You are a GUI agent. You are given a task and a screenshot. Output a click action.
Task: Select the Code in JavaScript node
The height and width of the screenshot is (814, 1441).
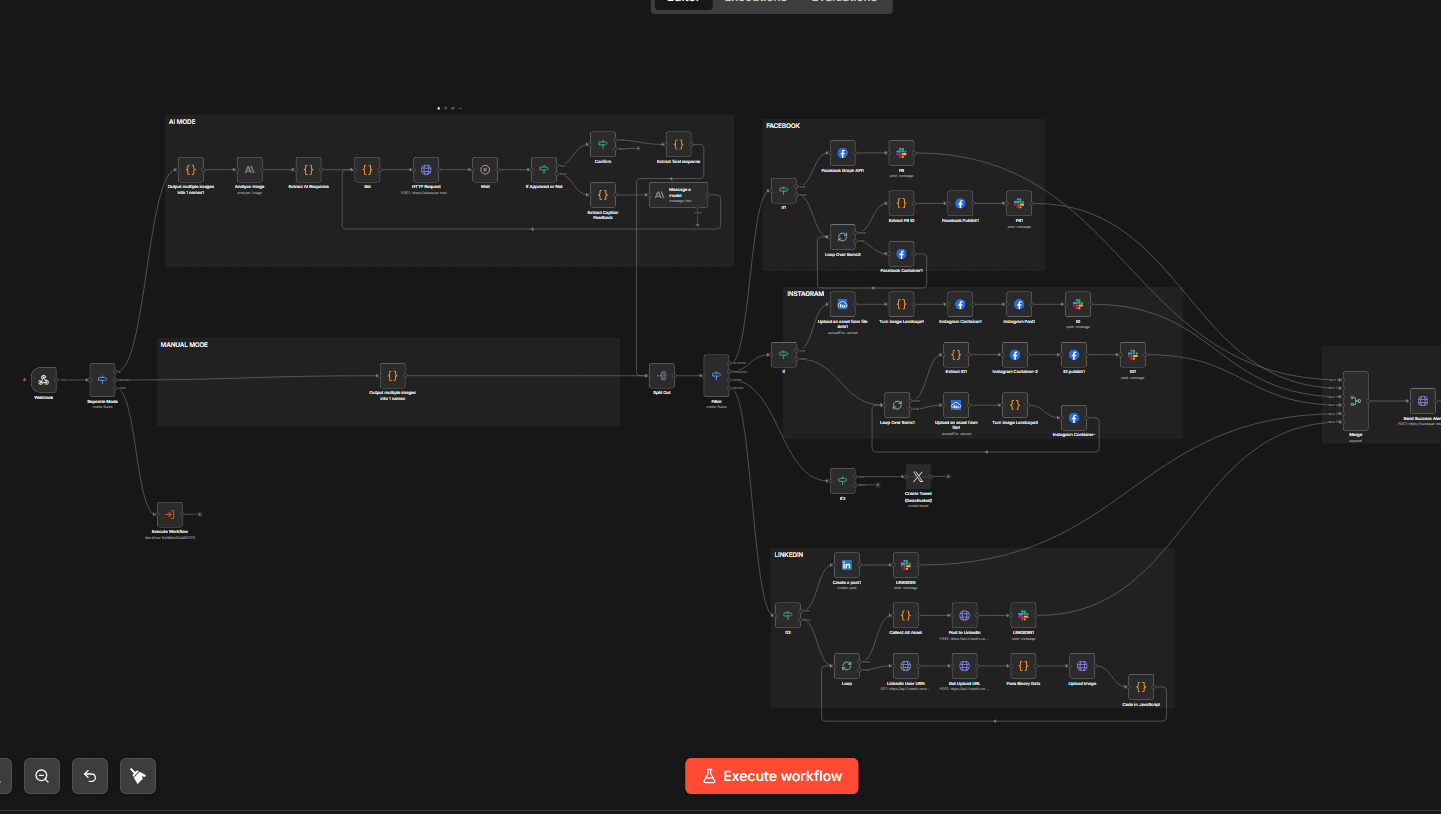tap(1141, 686)
